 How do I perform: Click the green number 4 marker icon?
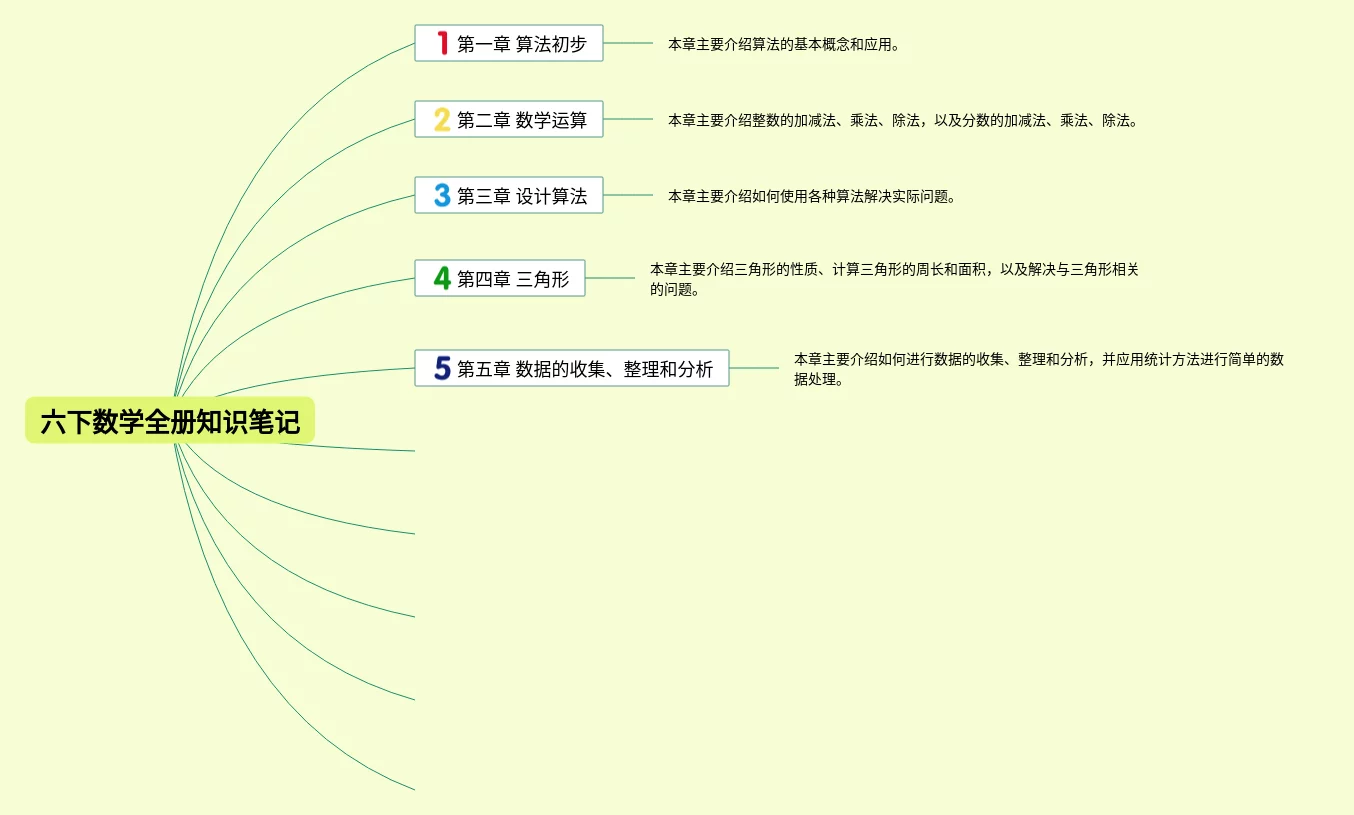click(x=442, y=278)
